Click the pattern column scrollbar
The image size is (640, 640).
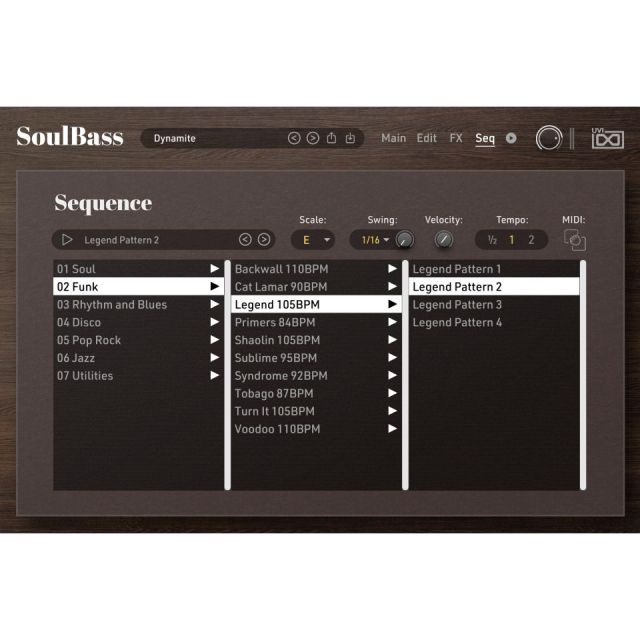583,375
